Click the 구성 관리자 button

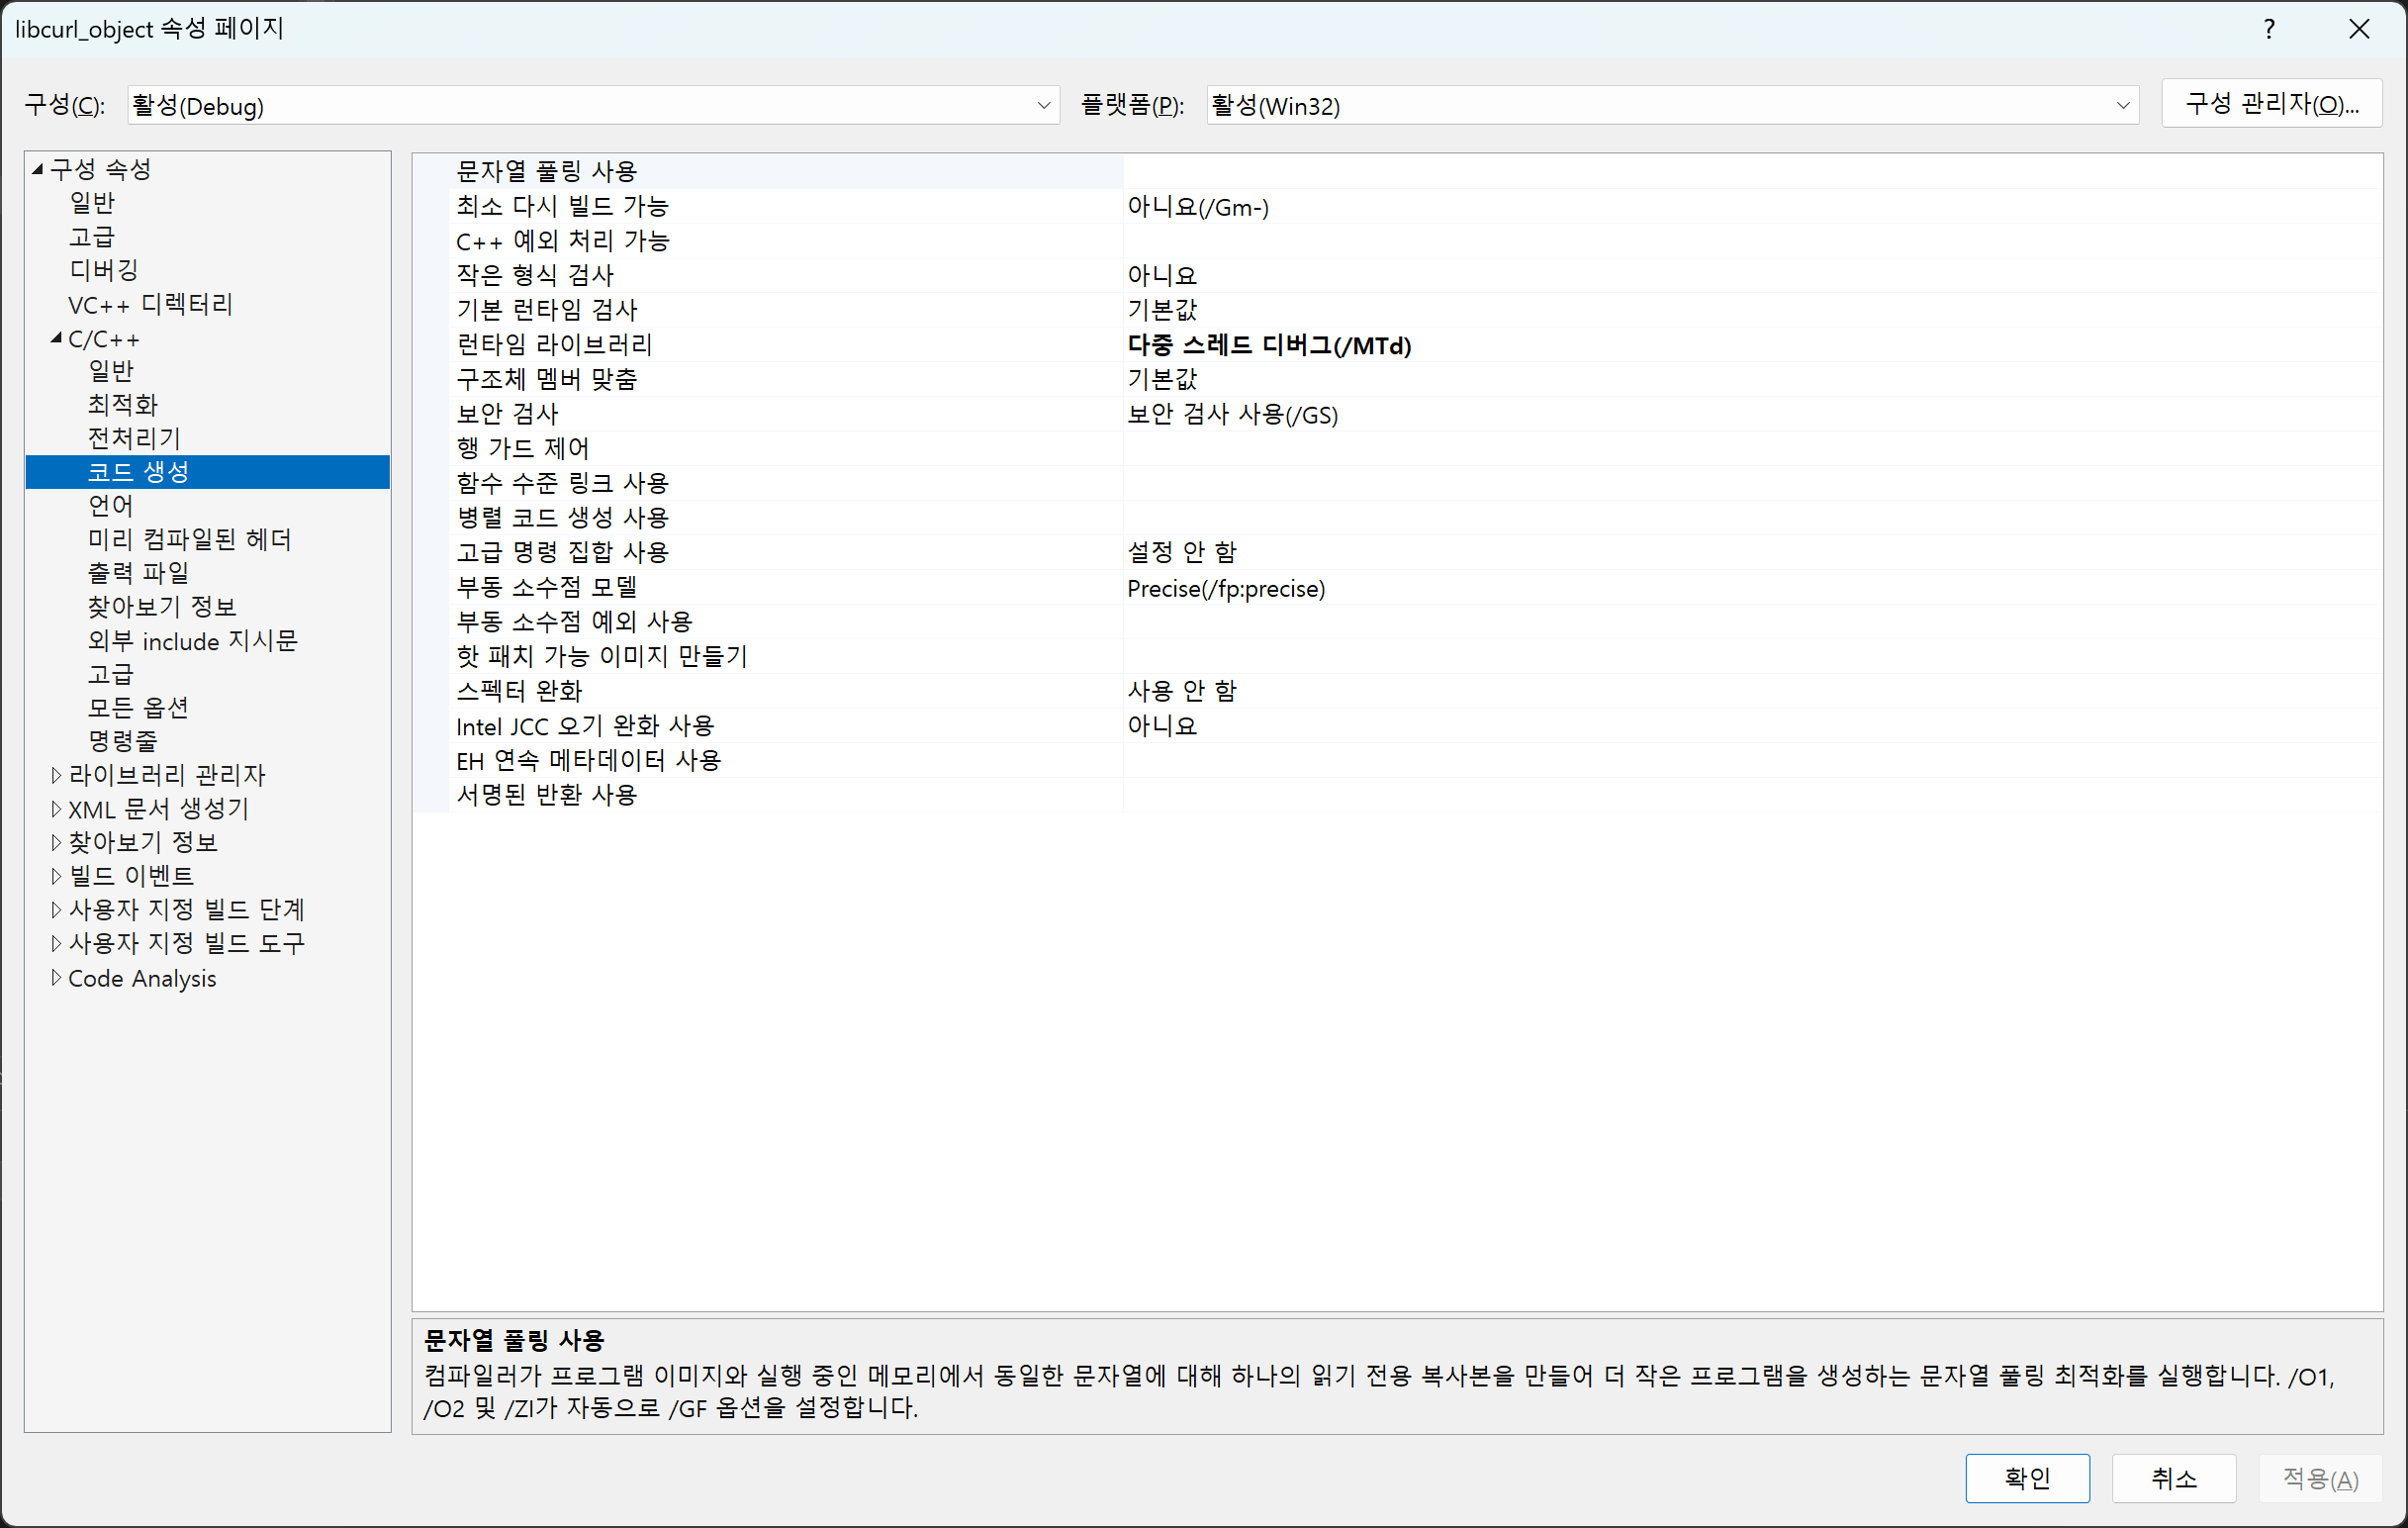tap(2271, 104)
